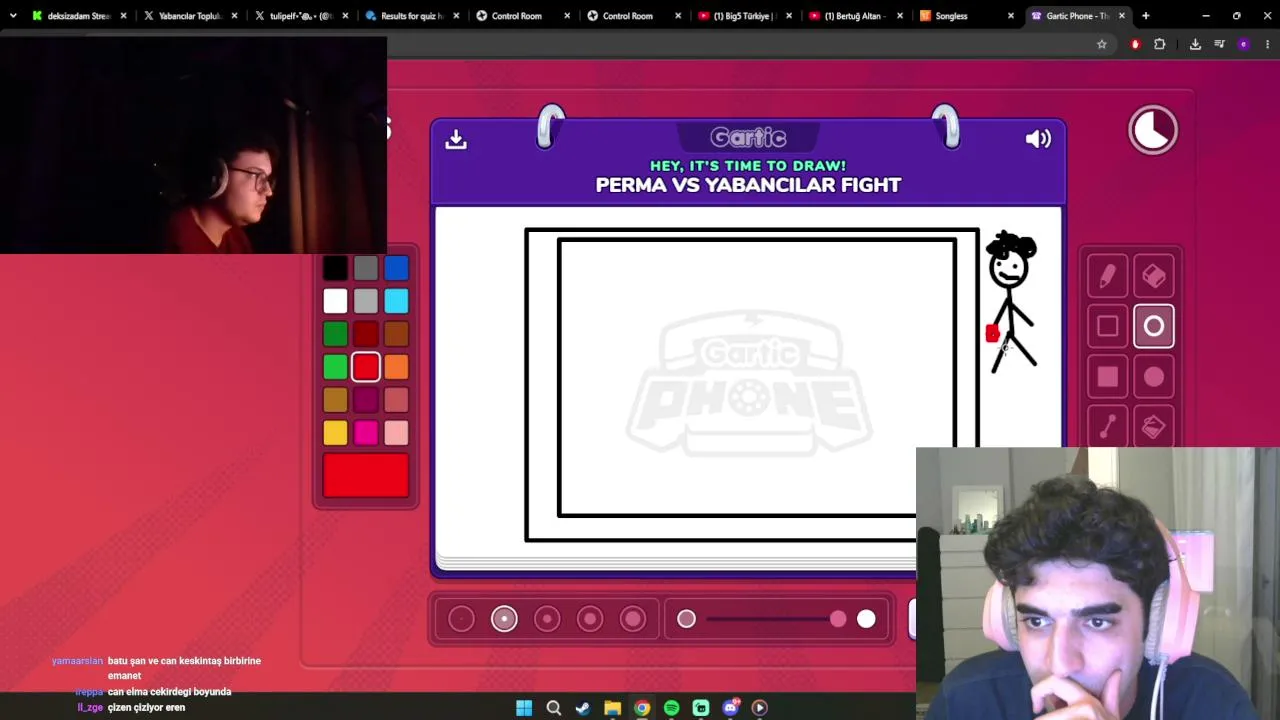The image size is (1280, 720).
Task: Select the Eraser tool
Action: click(x=1154, y=276)
